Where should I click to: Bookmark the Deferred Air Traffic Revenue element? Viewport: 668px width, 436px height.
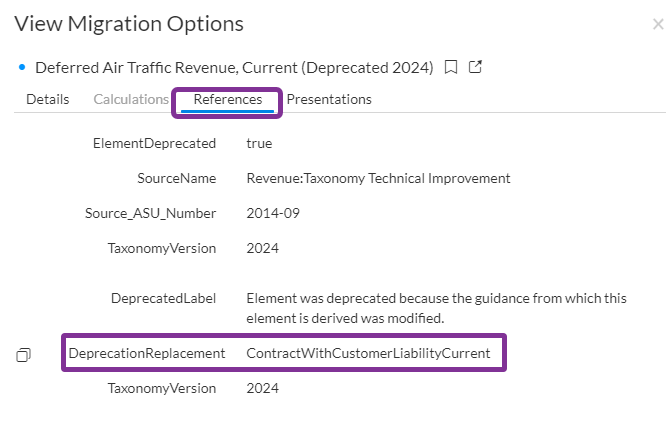click(451, 68)
